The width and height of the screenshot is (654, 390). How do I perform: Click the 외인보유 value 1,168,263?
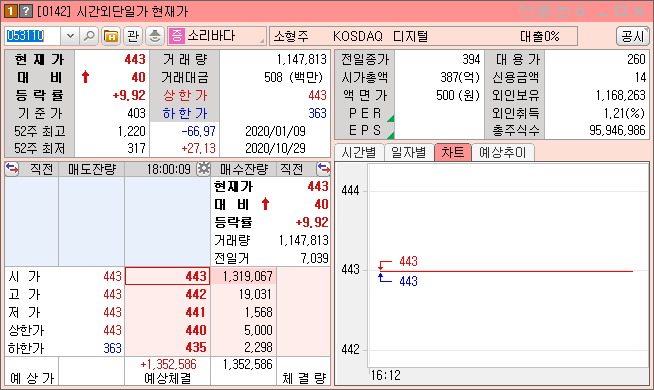621,95
